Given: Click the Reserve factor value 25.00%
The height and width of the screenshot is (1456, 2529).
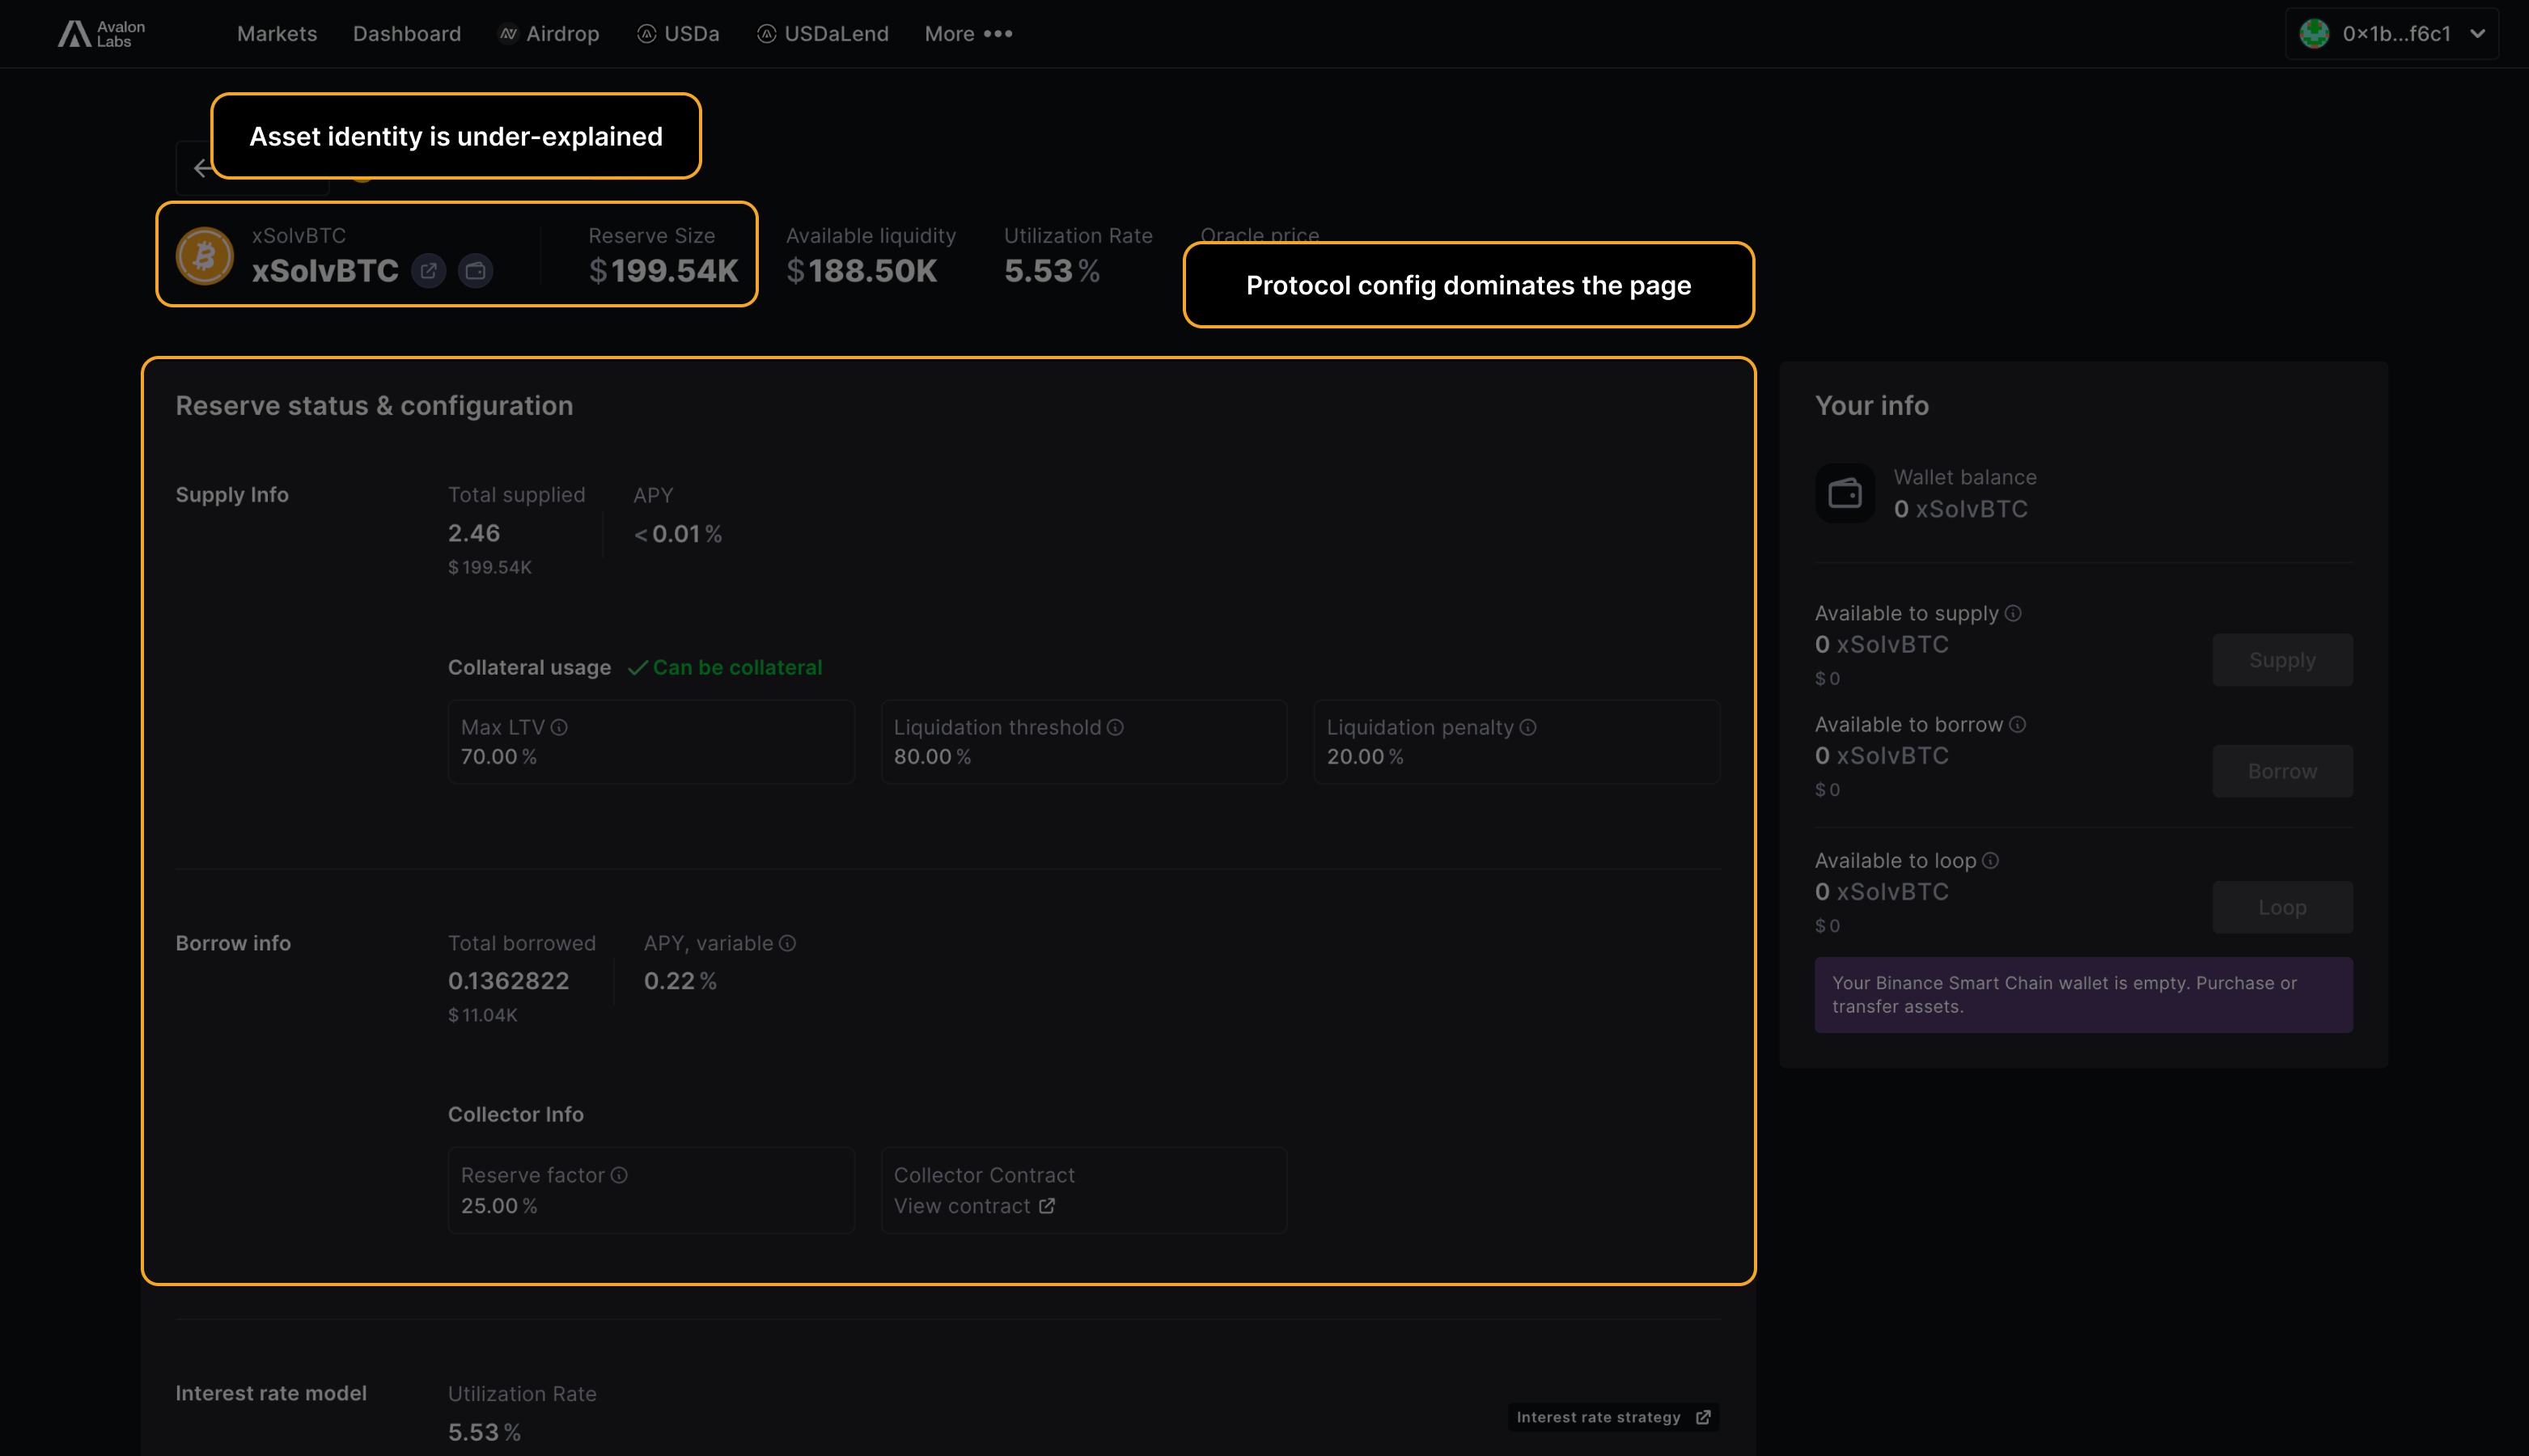Looking at the screenshot, I should [x=499, y=1207].
